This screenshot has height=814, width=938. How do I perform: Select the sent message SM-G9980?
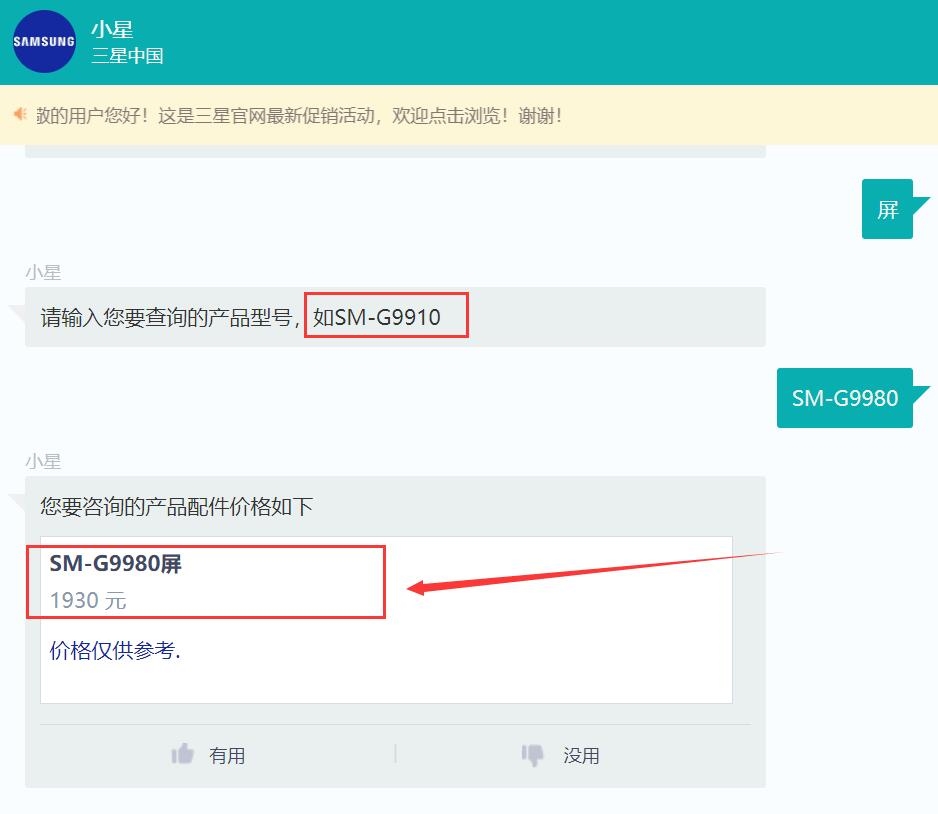coord(845,398)
